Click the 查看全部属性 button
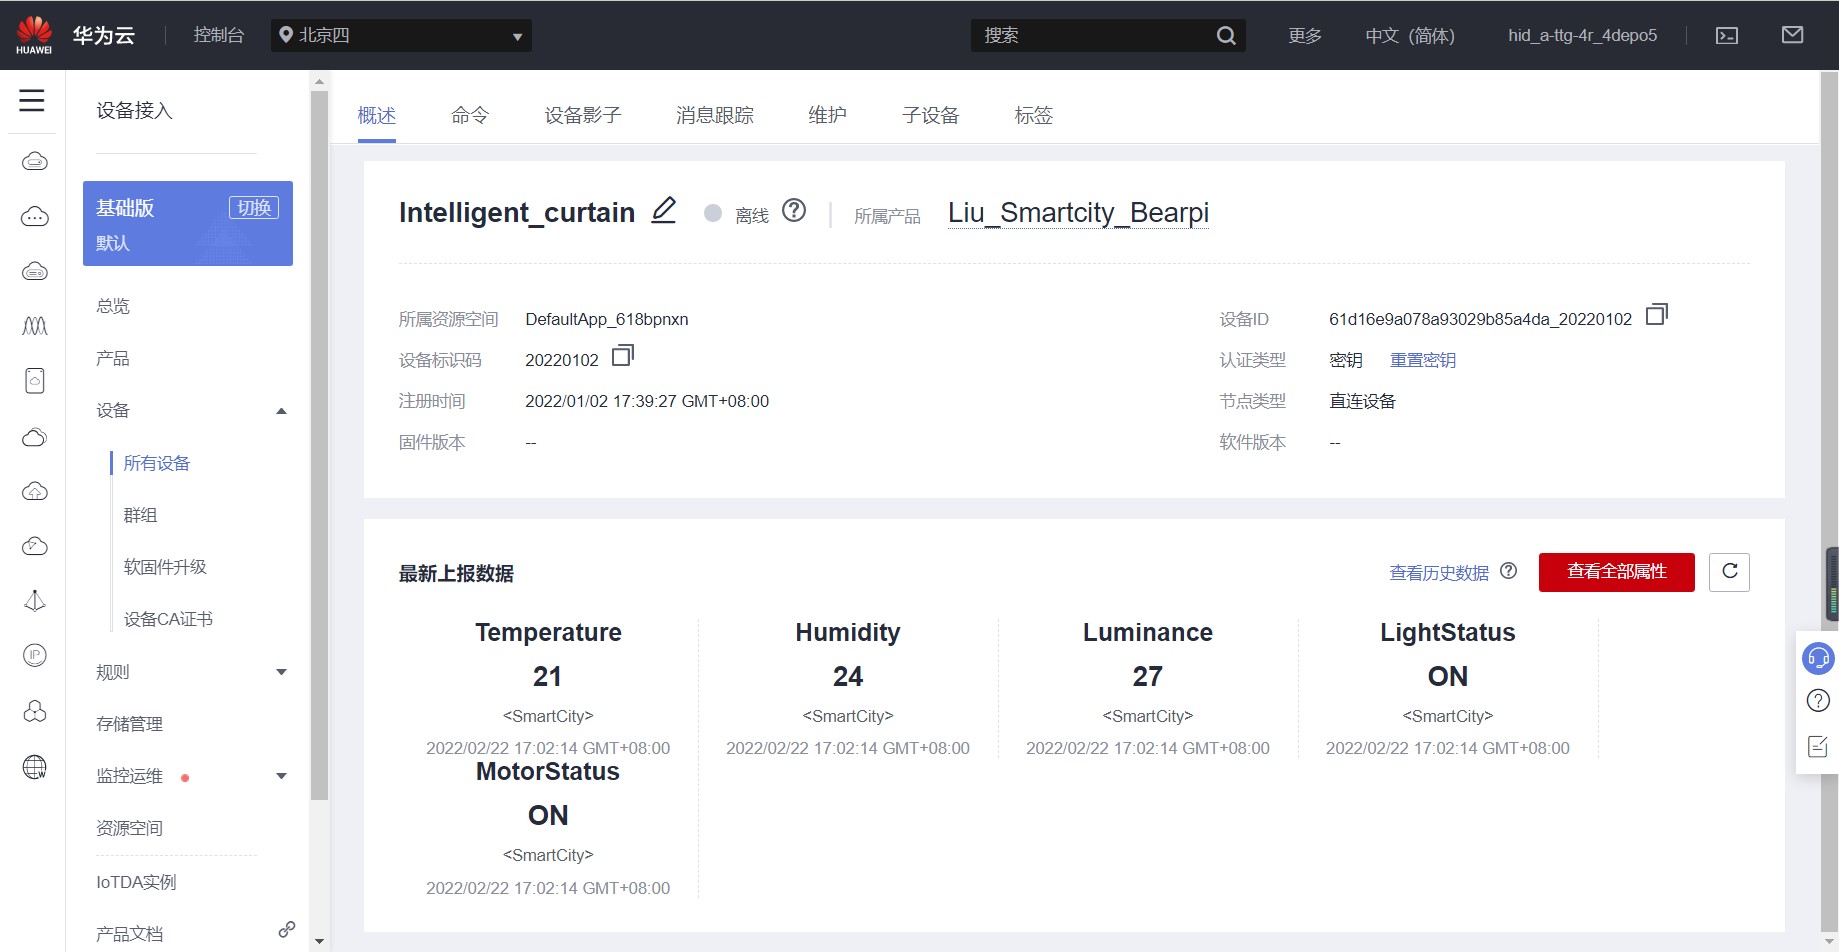The width and height of the screenshot is (1839, 952). (1616, 572)
